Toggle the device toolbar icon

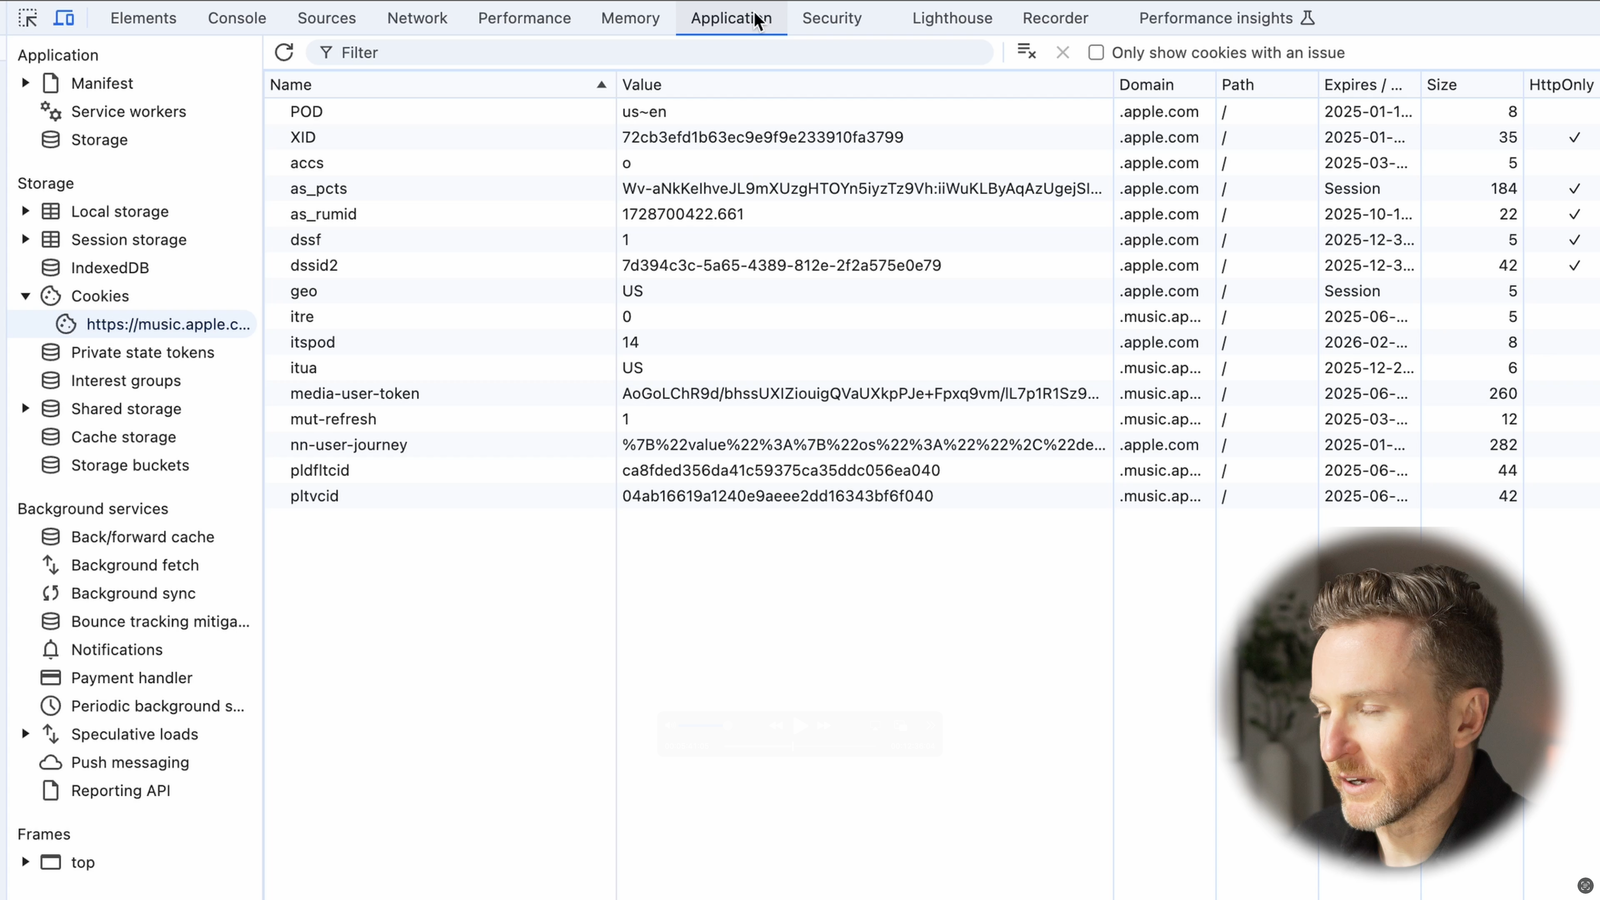[64, 17]
